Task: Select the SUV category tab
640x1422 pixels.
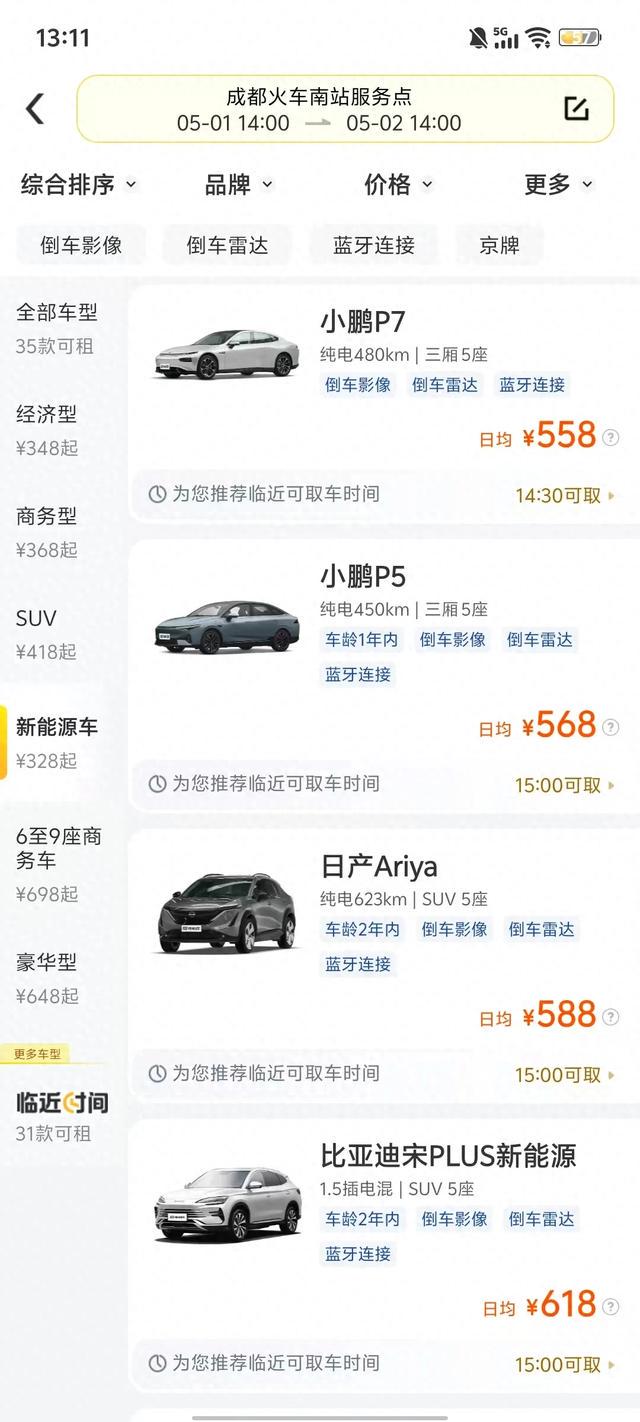Action: [46, 634]
